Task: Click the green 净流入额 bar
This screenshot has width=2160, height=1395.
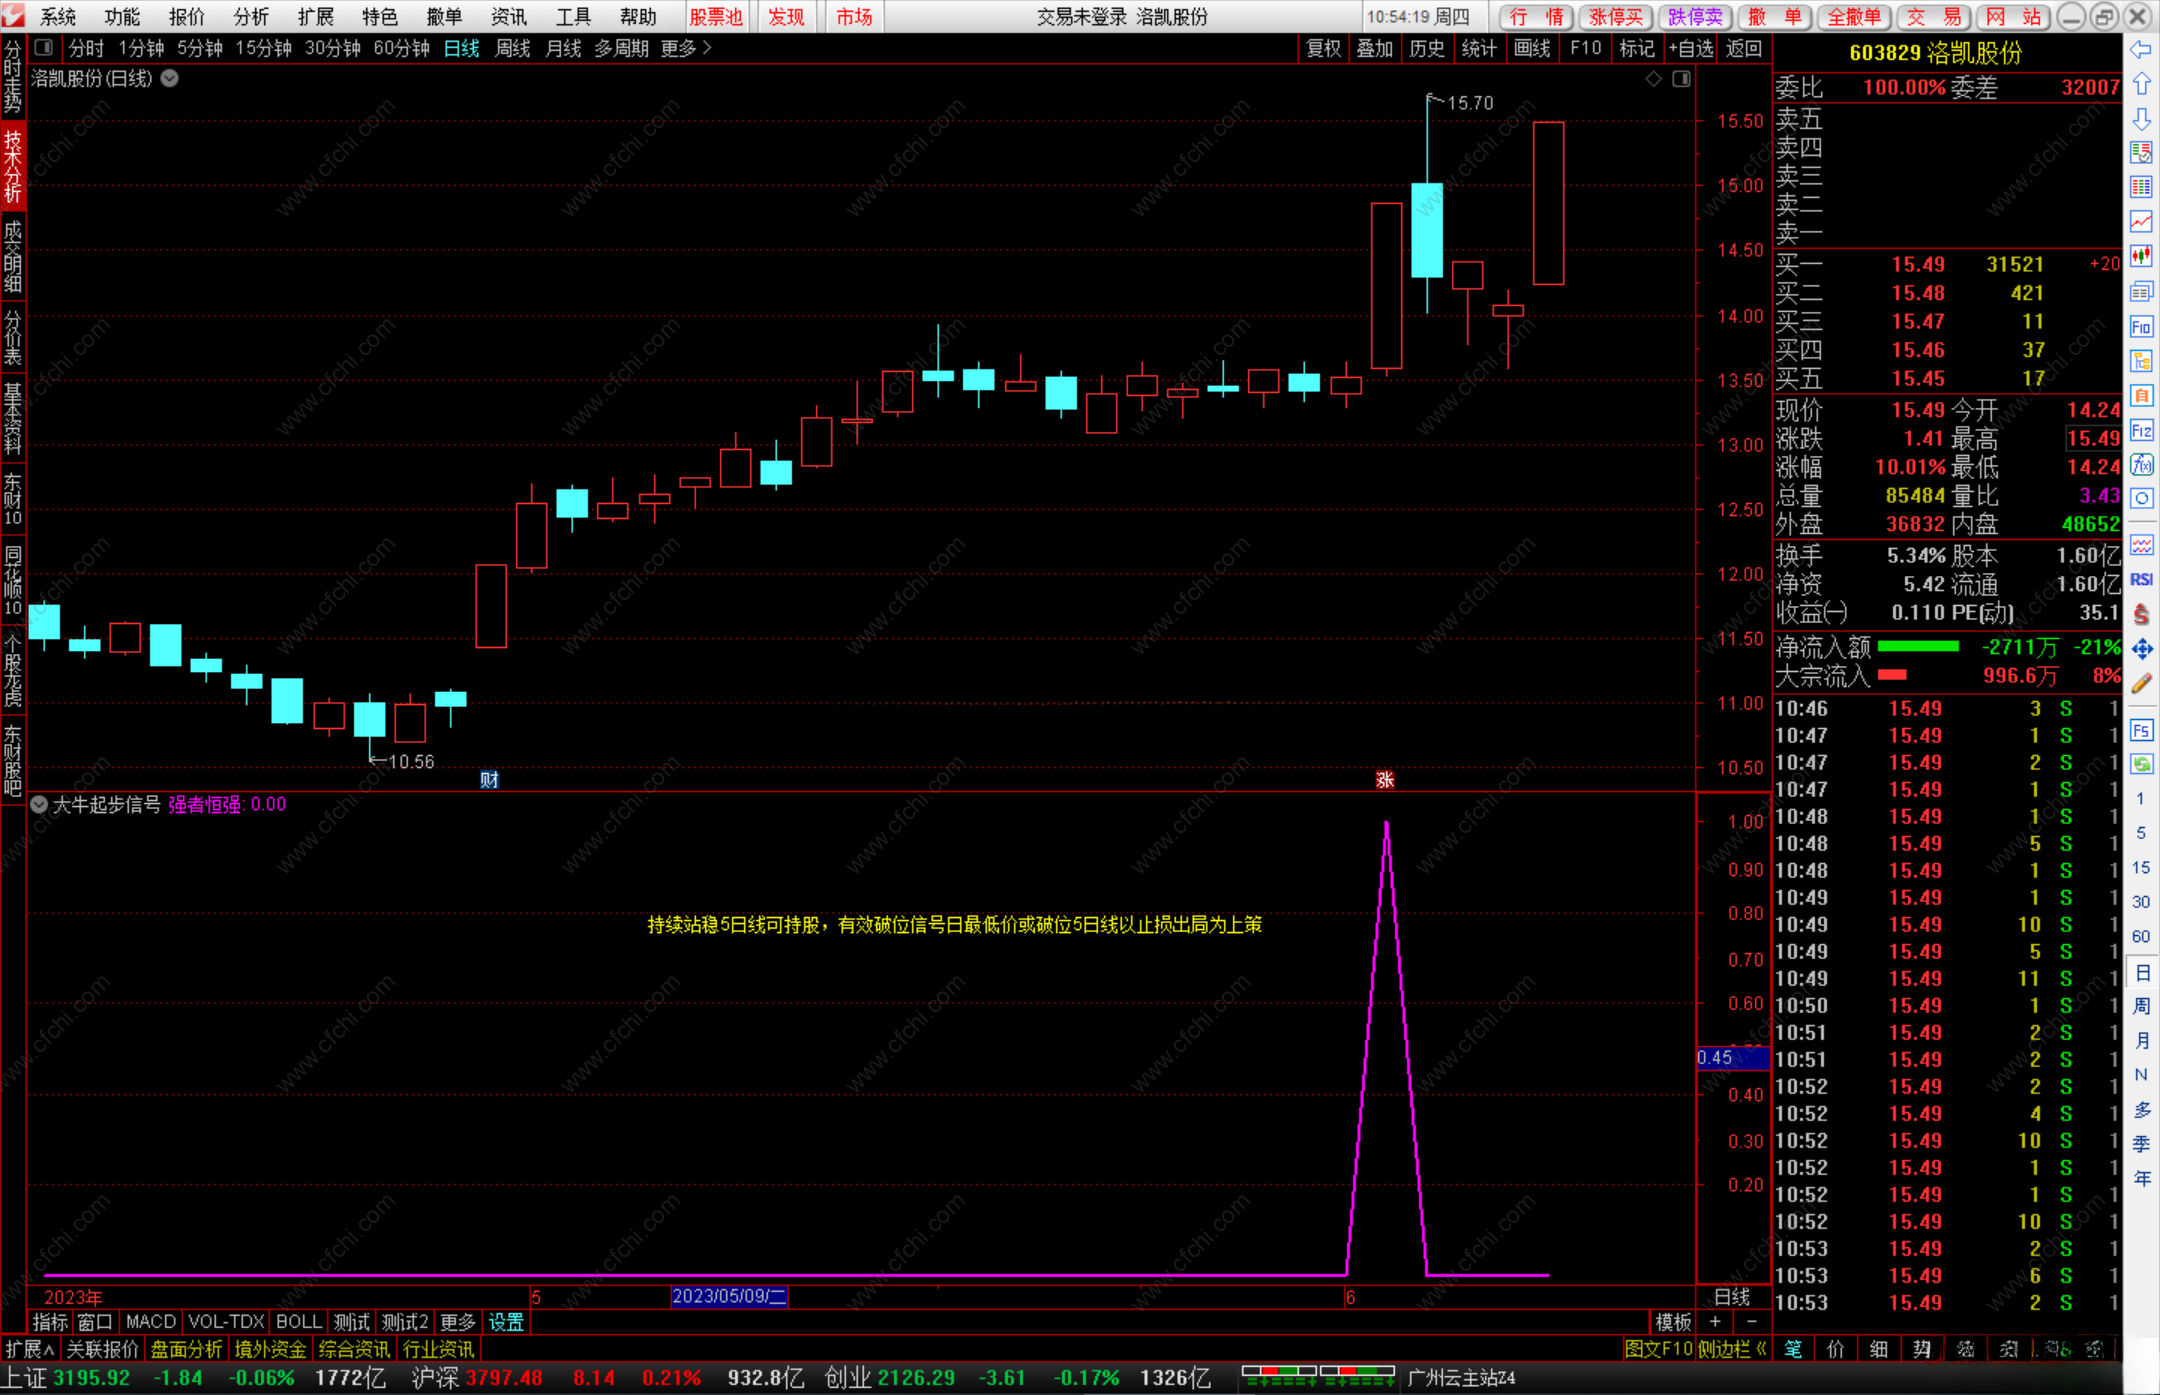Action: 1917,647
